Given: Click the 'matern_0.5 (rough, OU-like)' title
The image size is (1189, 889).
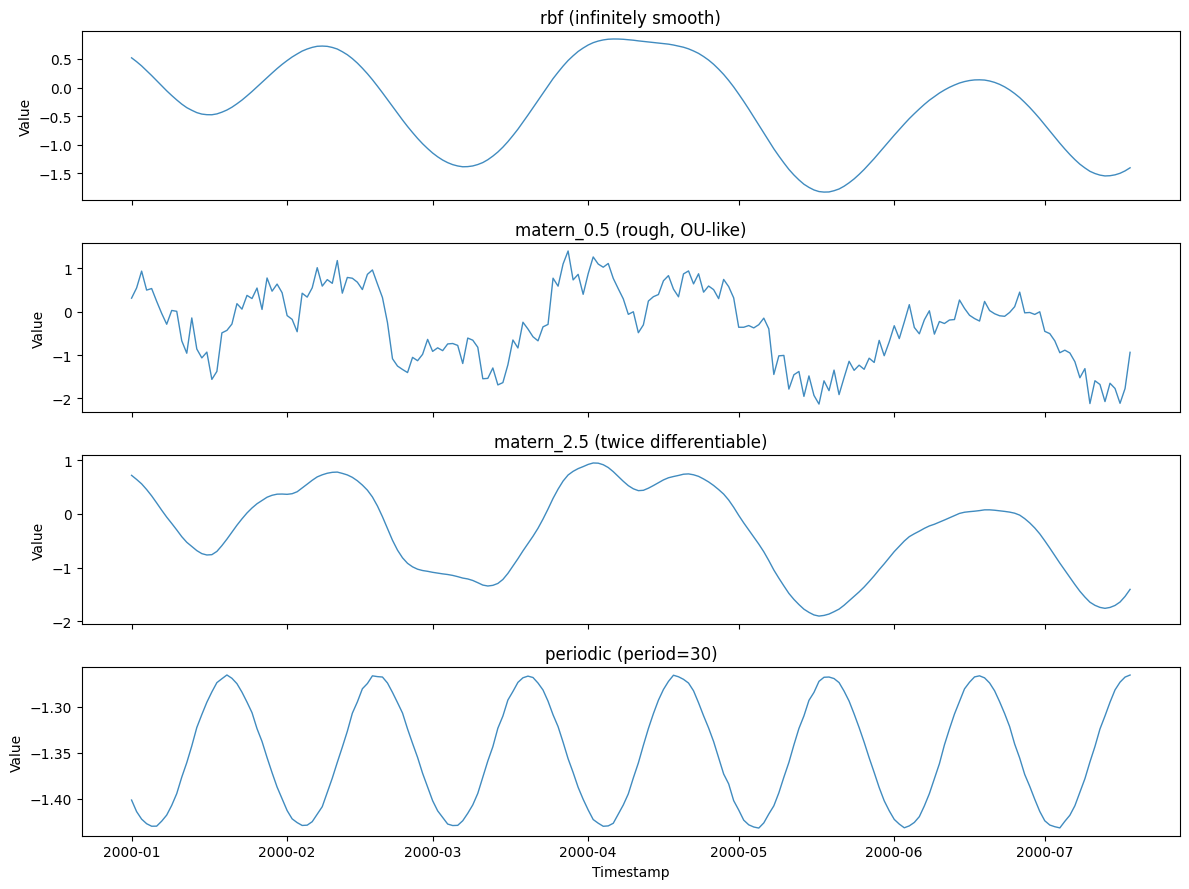Looking at the screenshot, I should click(x=630, y=230).
